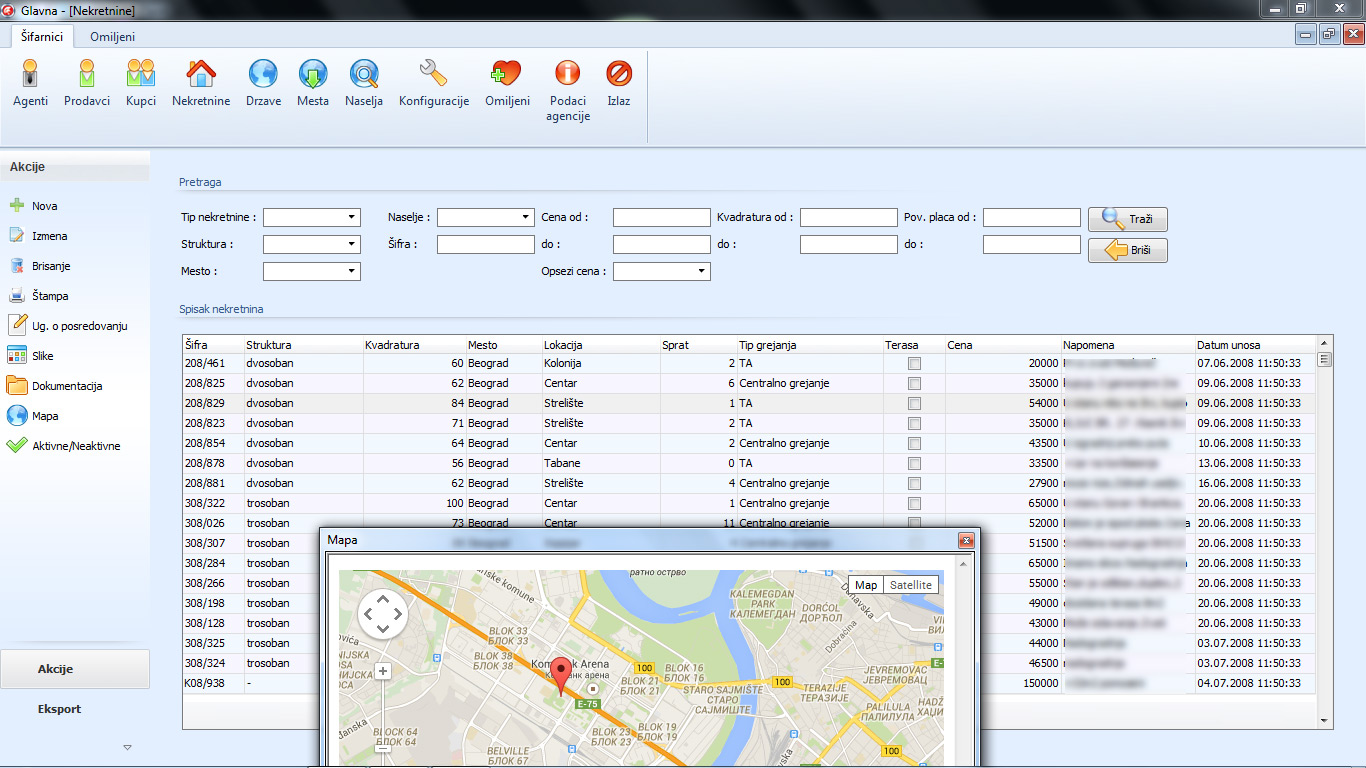This screenshot has width=1366, height=768.
Task: Click the Briši clear button
Action: (x=1128, y=251)
